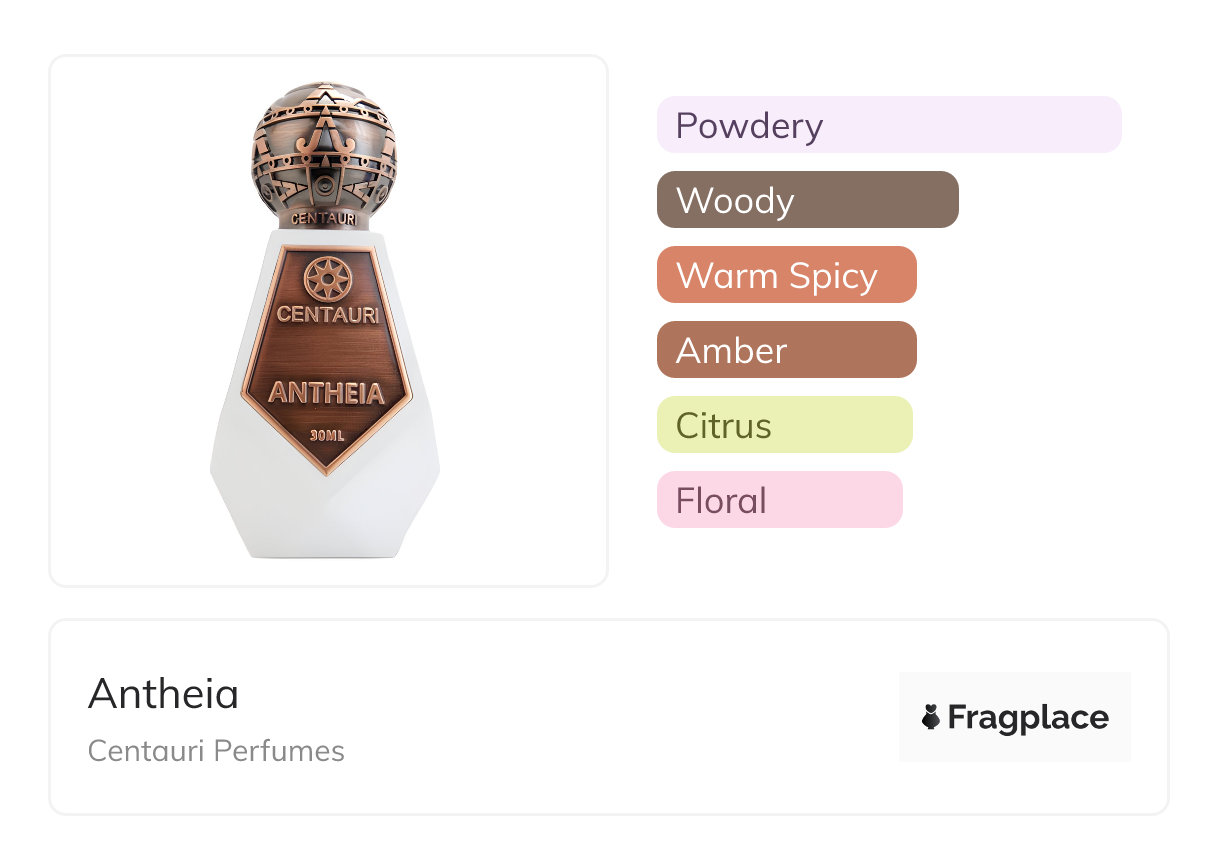Pick the Amber accord bar

(786, 350)
